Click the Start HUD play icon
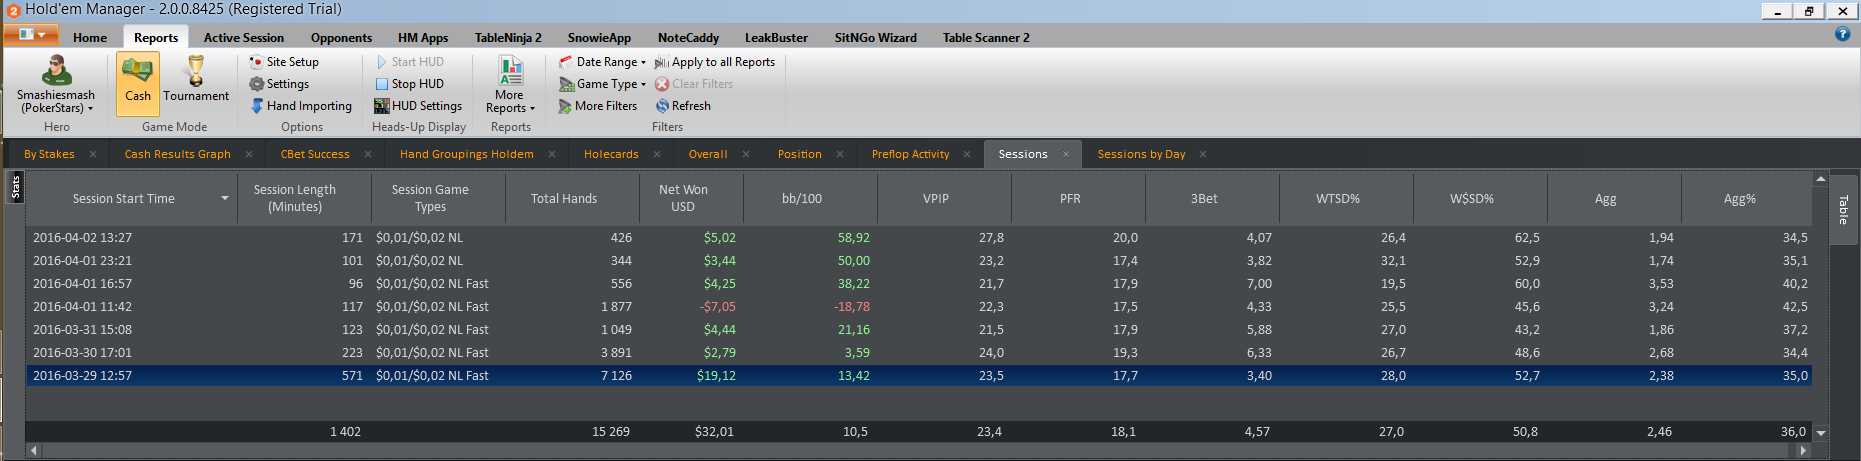This screenshot has height=461, width=1861. (x=382, y=62)
